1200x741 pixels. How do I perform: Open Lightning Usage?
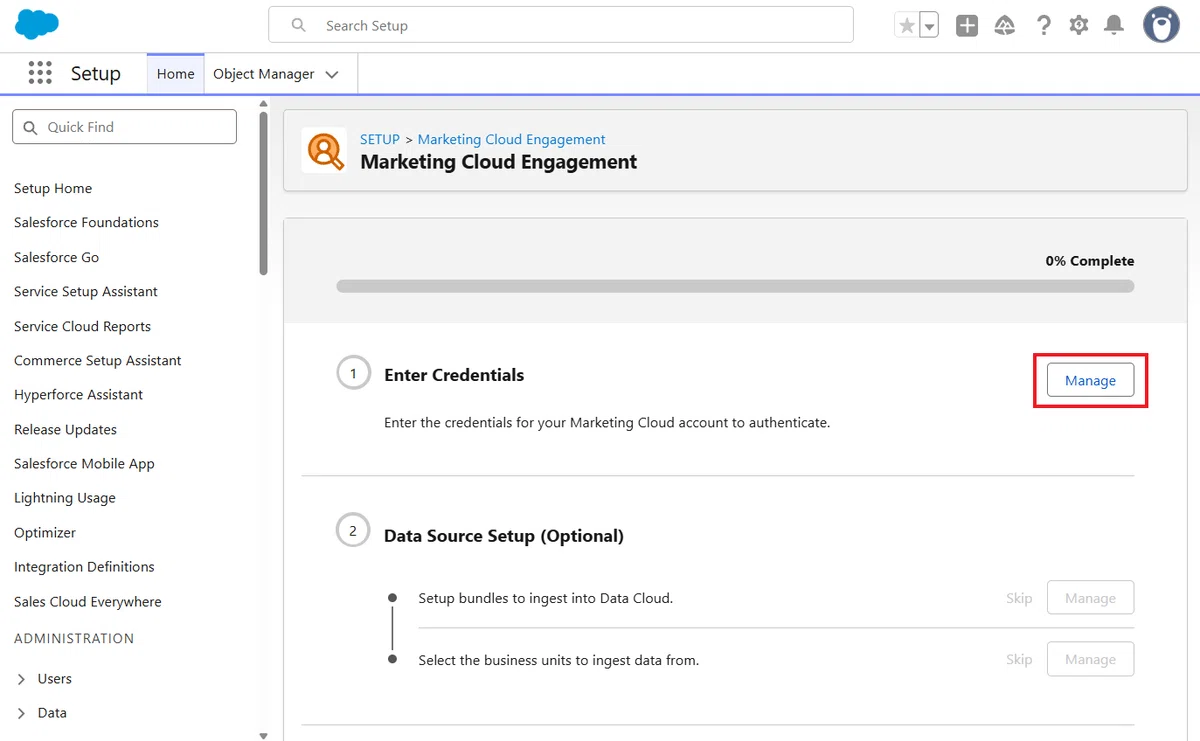pyautogui.click(x=65, y=497)
